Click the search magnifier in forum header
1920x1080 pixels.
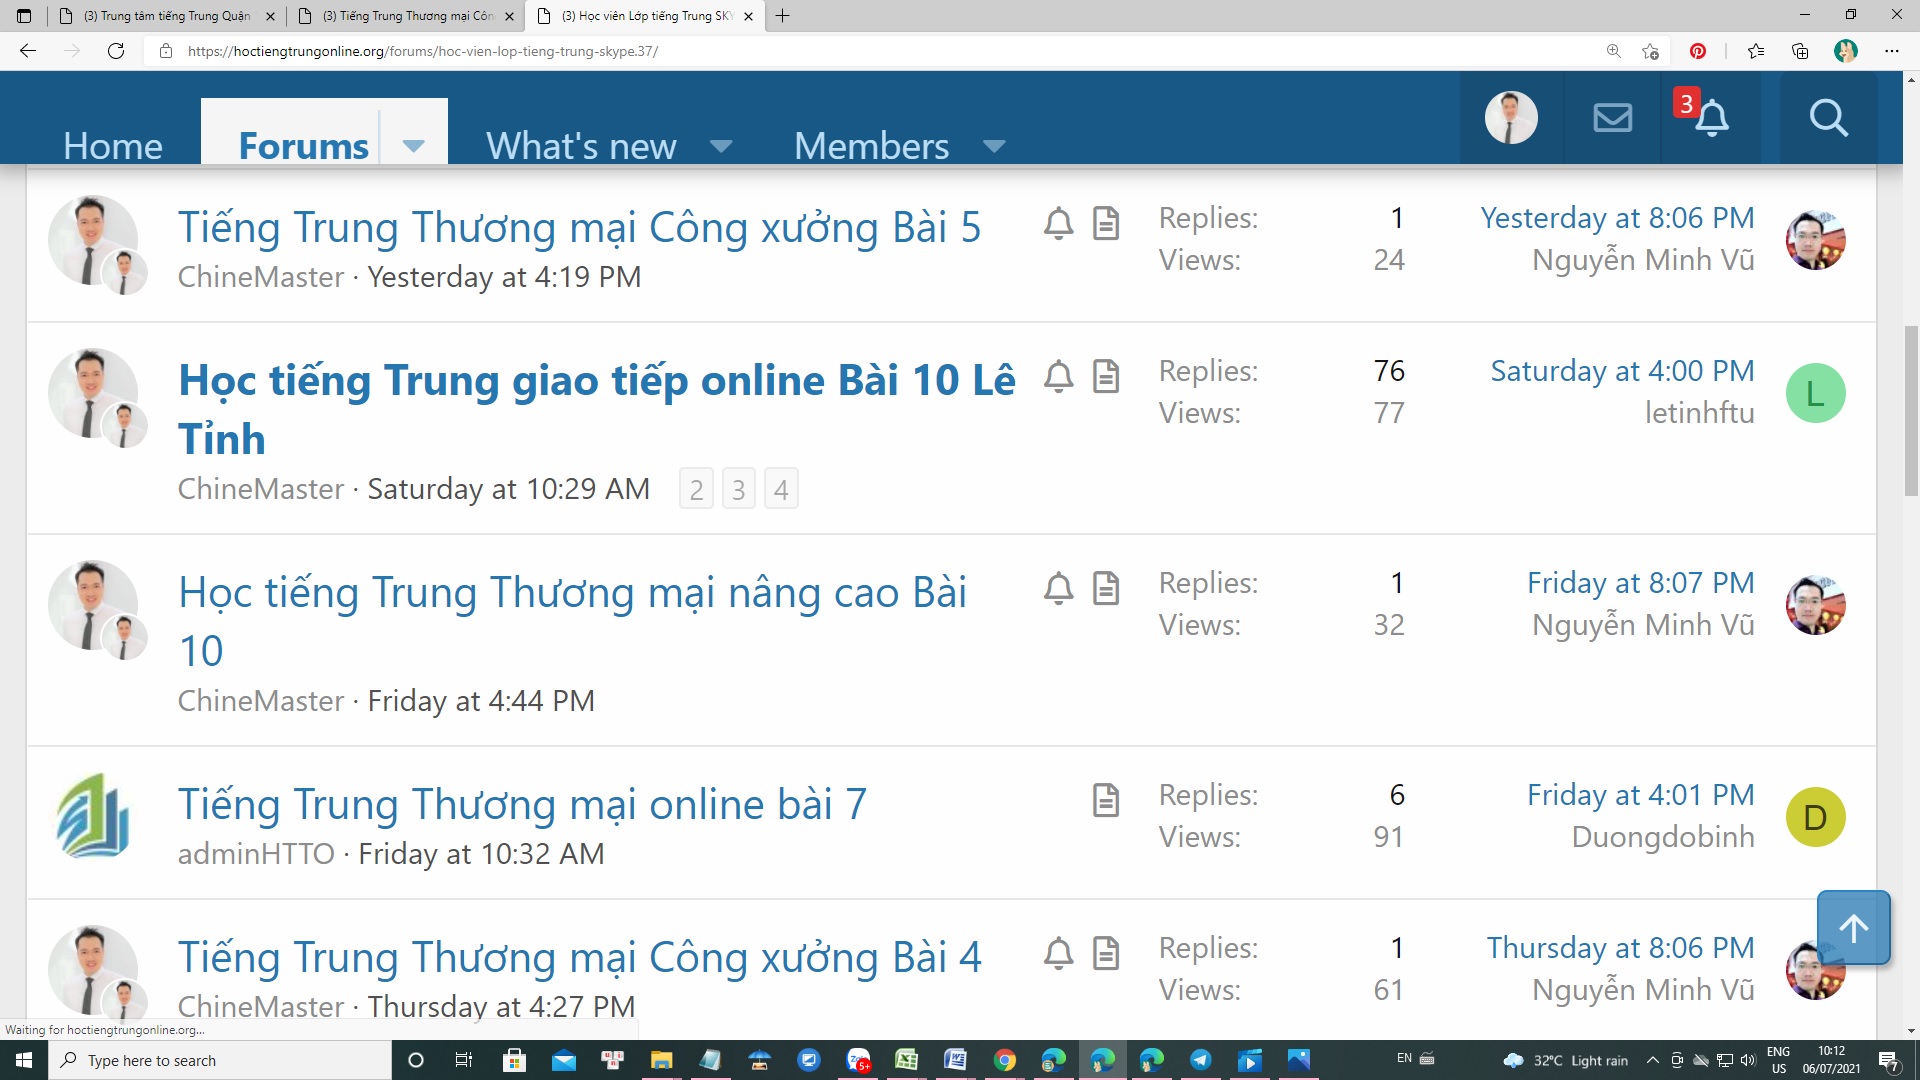tap(1828, 118)
